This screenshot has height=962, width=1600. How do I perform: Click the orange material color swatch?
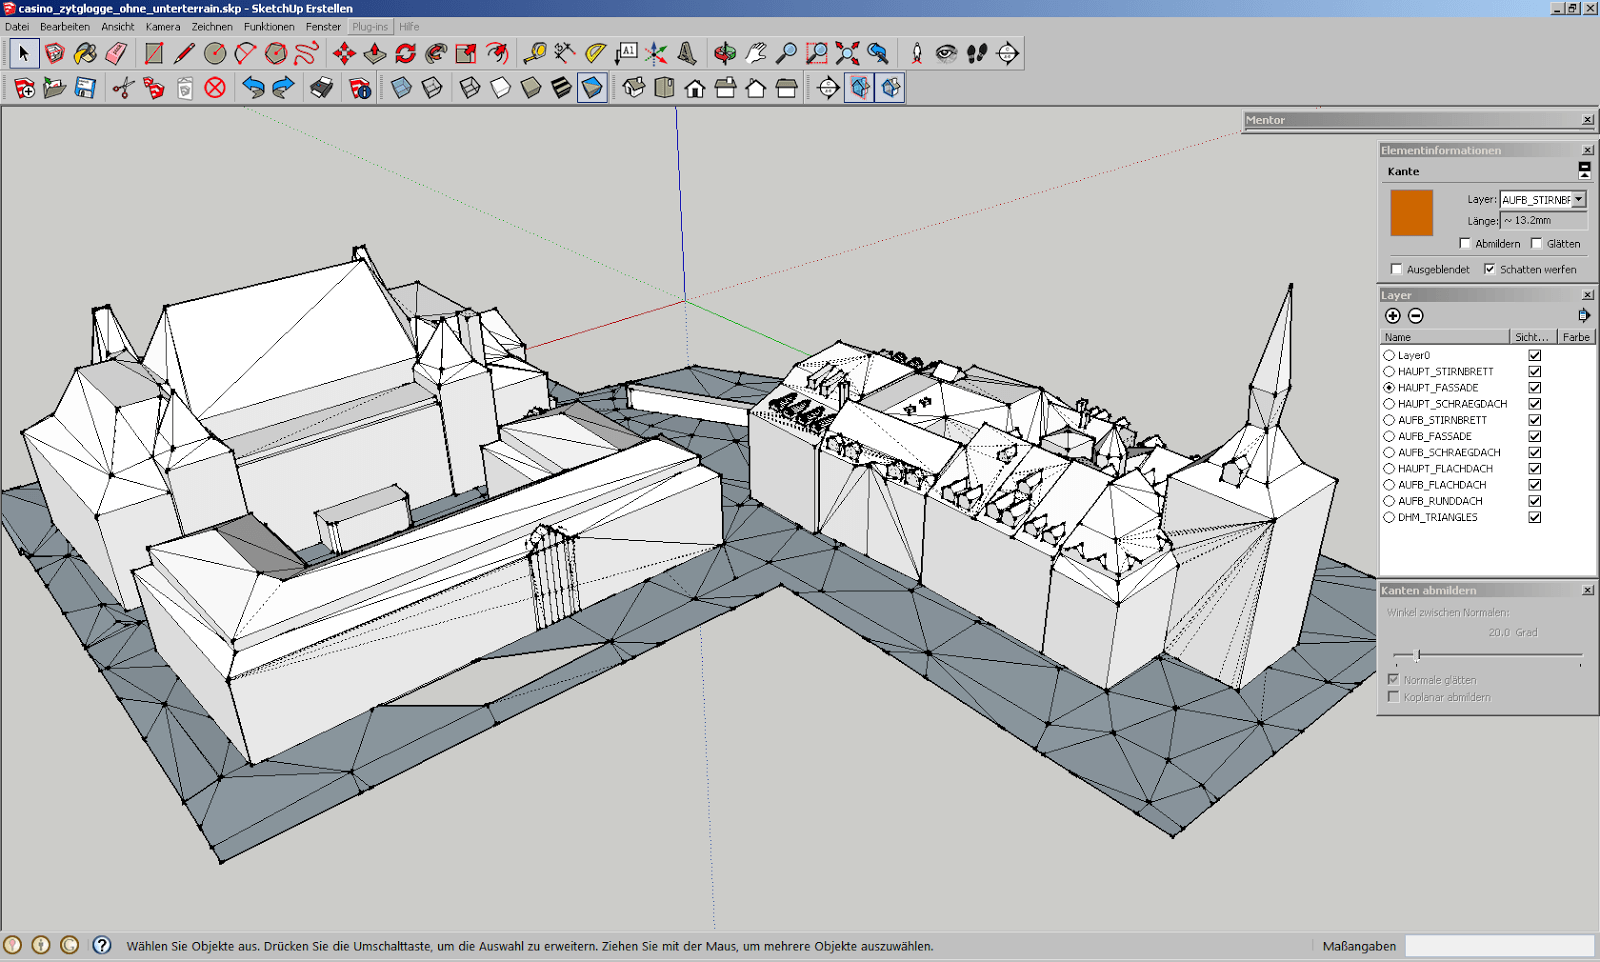pos(1411,213)
